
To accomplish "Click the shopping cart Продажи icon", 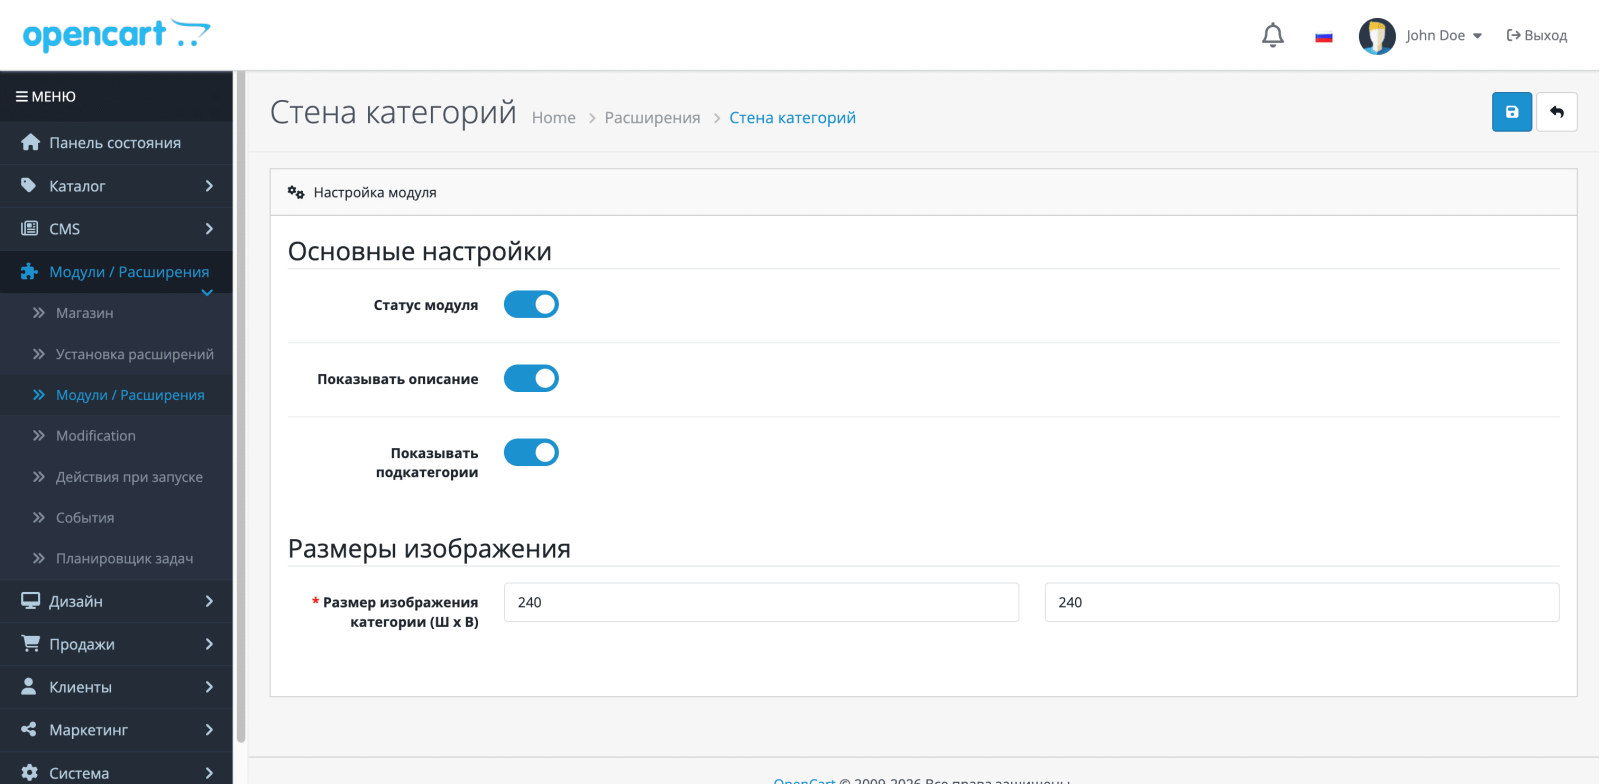I will (x=30, y=644).
